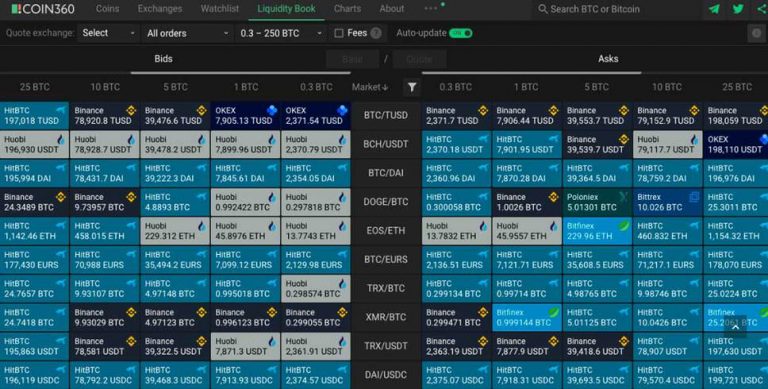Open the Twitter bird icon

(x=738, y=9)
